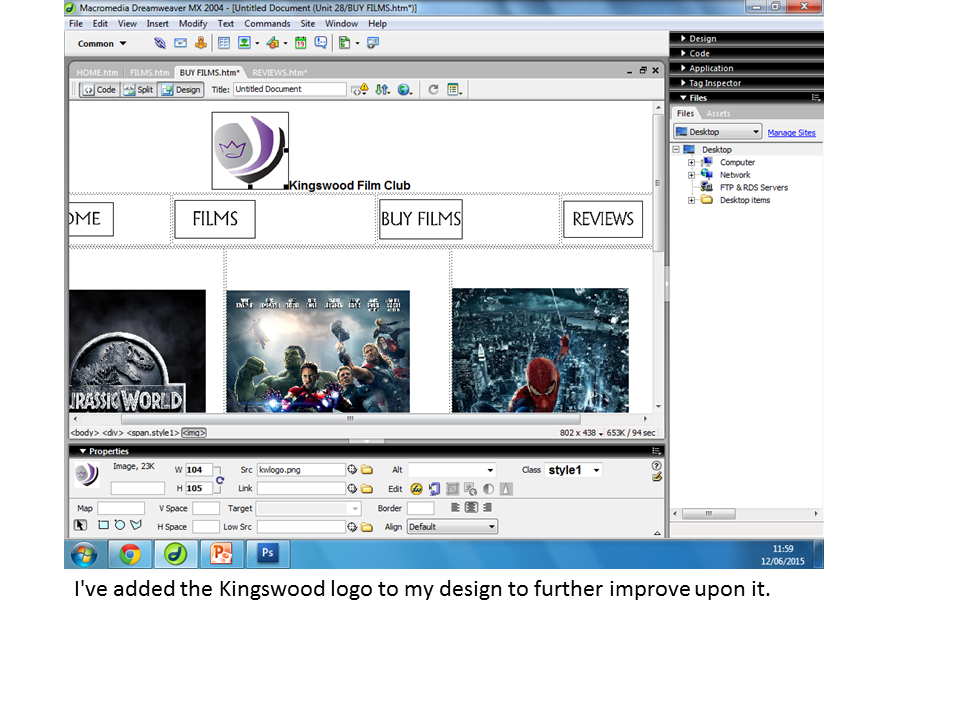
Task: Click the Optimize in Fireworks icon
Action: pyautogui.click(x=434, y=489)
